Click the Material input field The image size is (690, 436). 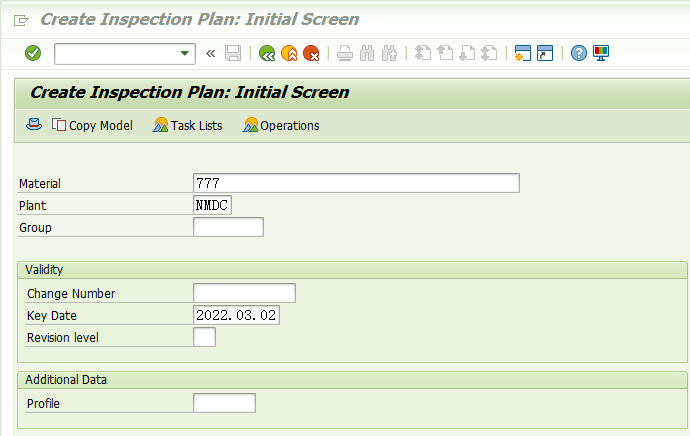coord(356,183)
